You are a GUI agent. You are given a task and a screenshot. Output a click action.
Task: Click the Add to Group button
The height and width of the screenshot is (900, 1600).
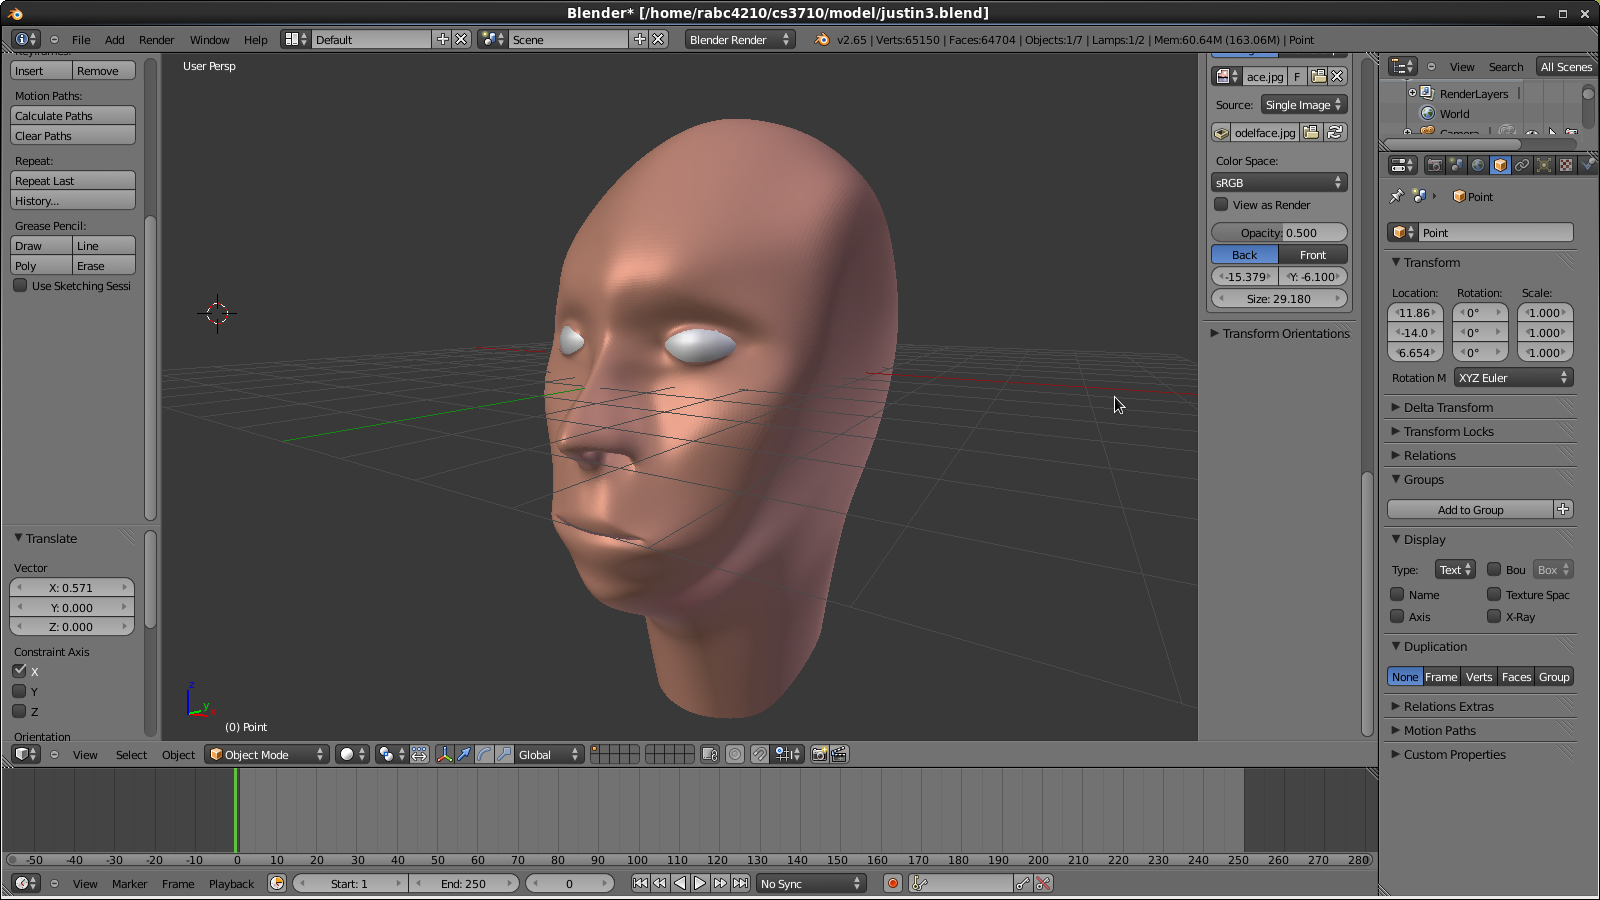tap(1471, 510)
